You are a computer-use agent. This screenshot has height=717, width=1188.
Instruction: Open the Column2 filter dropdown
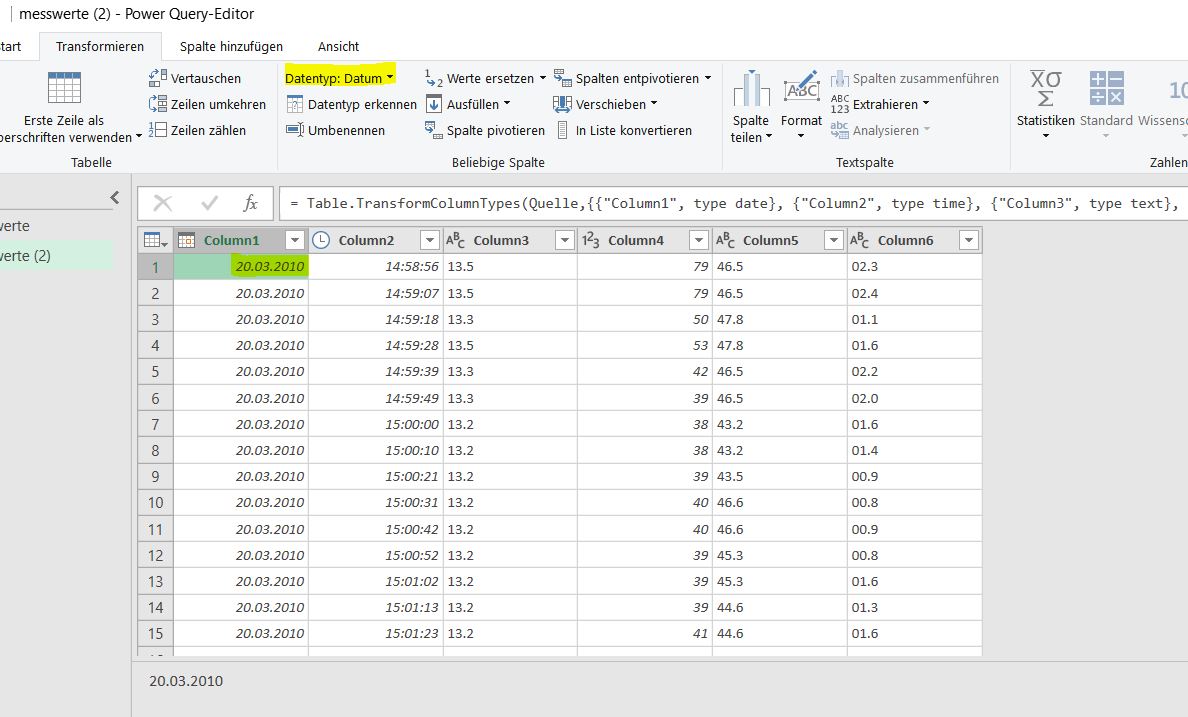430,240
